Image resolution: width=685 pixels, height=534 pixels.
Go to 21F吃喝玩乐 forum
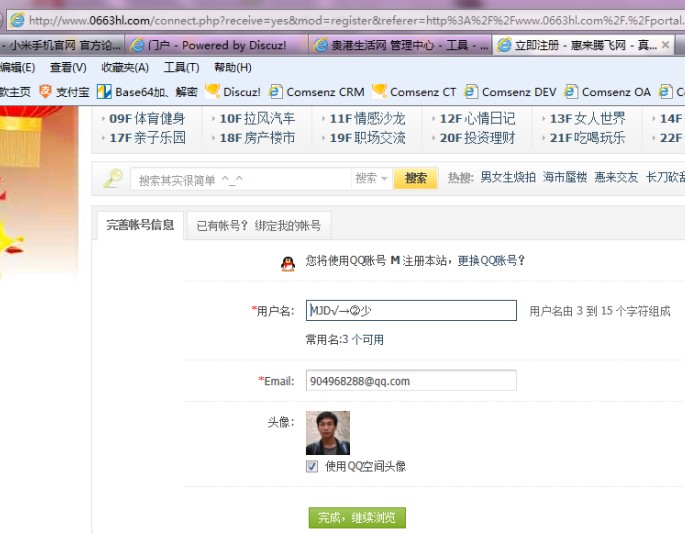[588, 138]
